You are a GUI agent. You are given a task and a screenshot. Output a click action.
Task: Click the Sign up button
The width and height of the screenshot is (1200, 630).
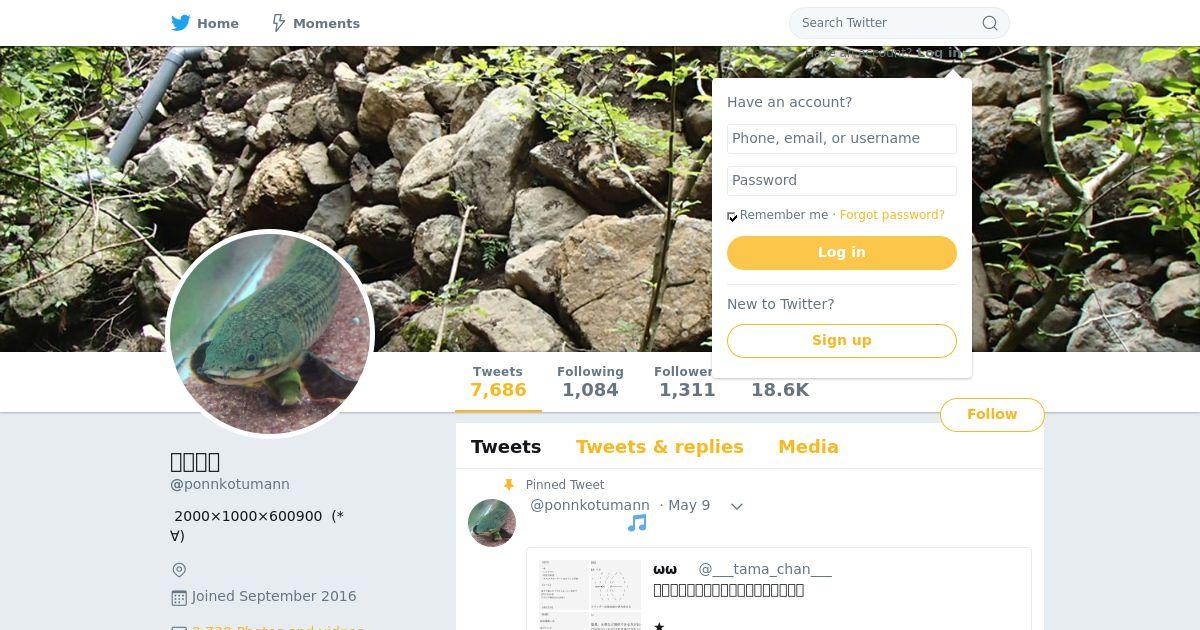click(842, 341)
